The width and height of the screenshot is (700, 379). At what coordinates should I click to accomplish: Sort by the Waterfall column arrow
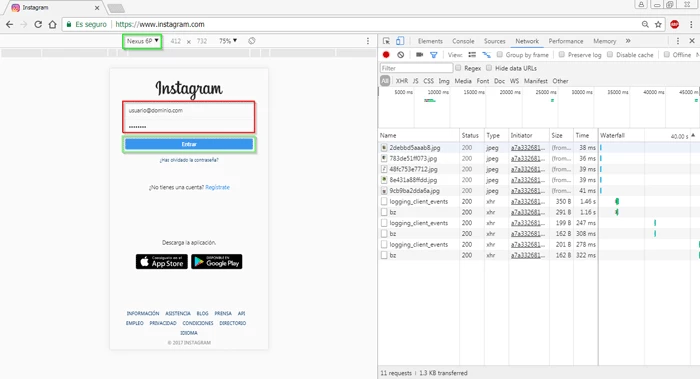click(x=693, y=135)
